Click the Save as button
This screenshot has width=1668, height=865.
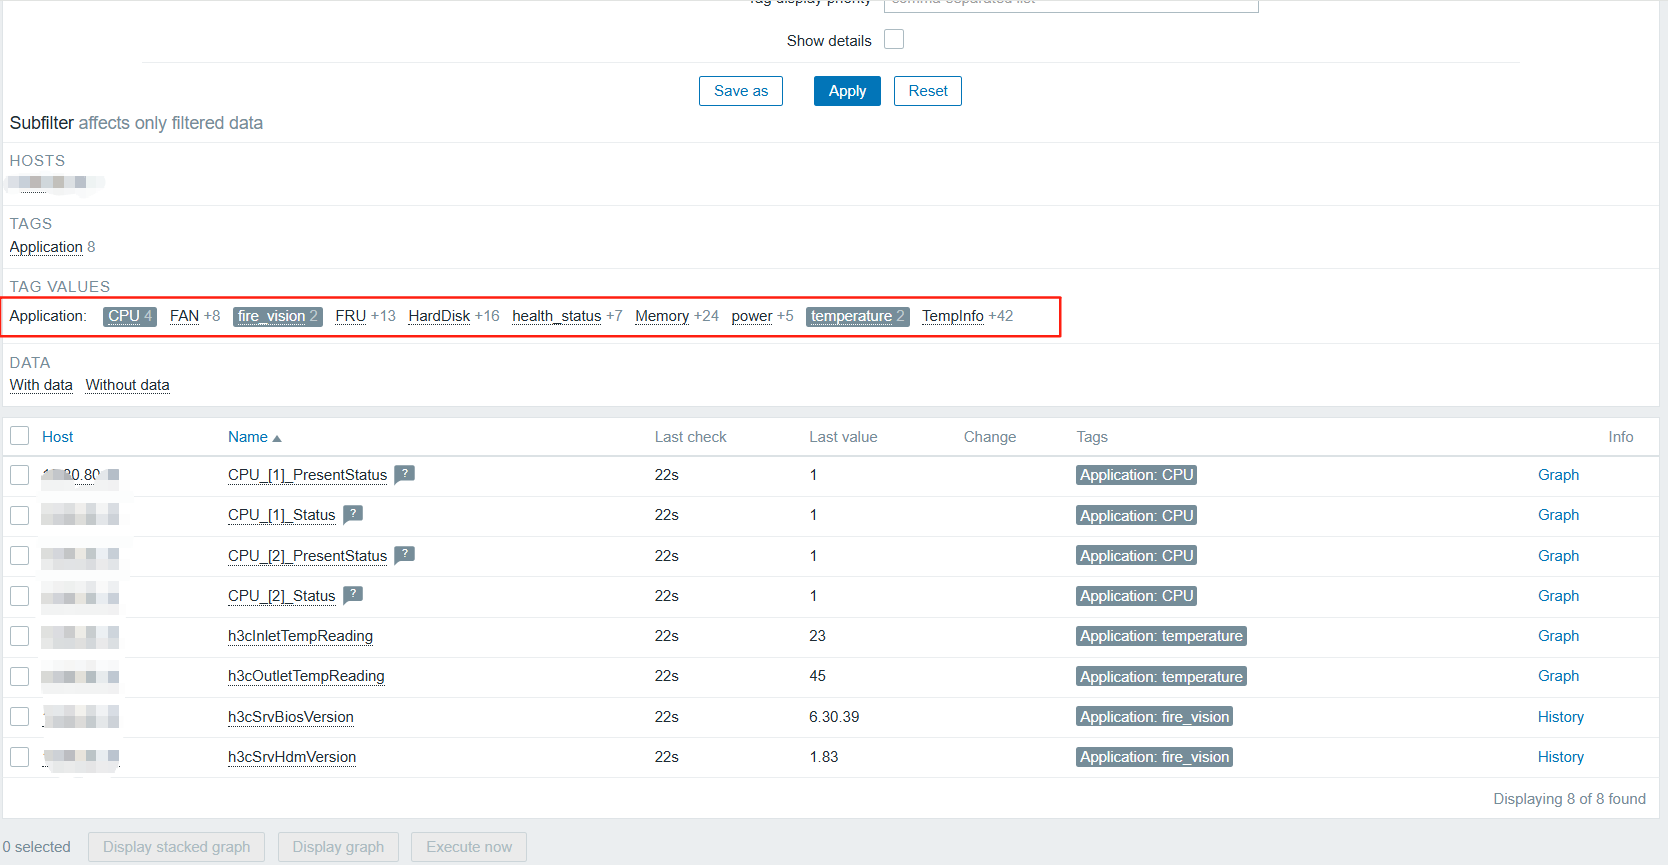tap(740, 91)
